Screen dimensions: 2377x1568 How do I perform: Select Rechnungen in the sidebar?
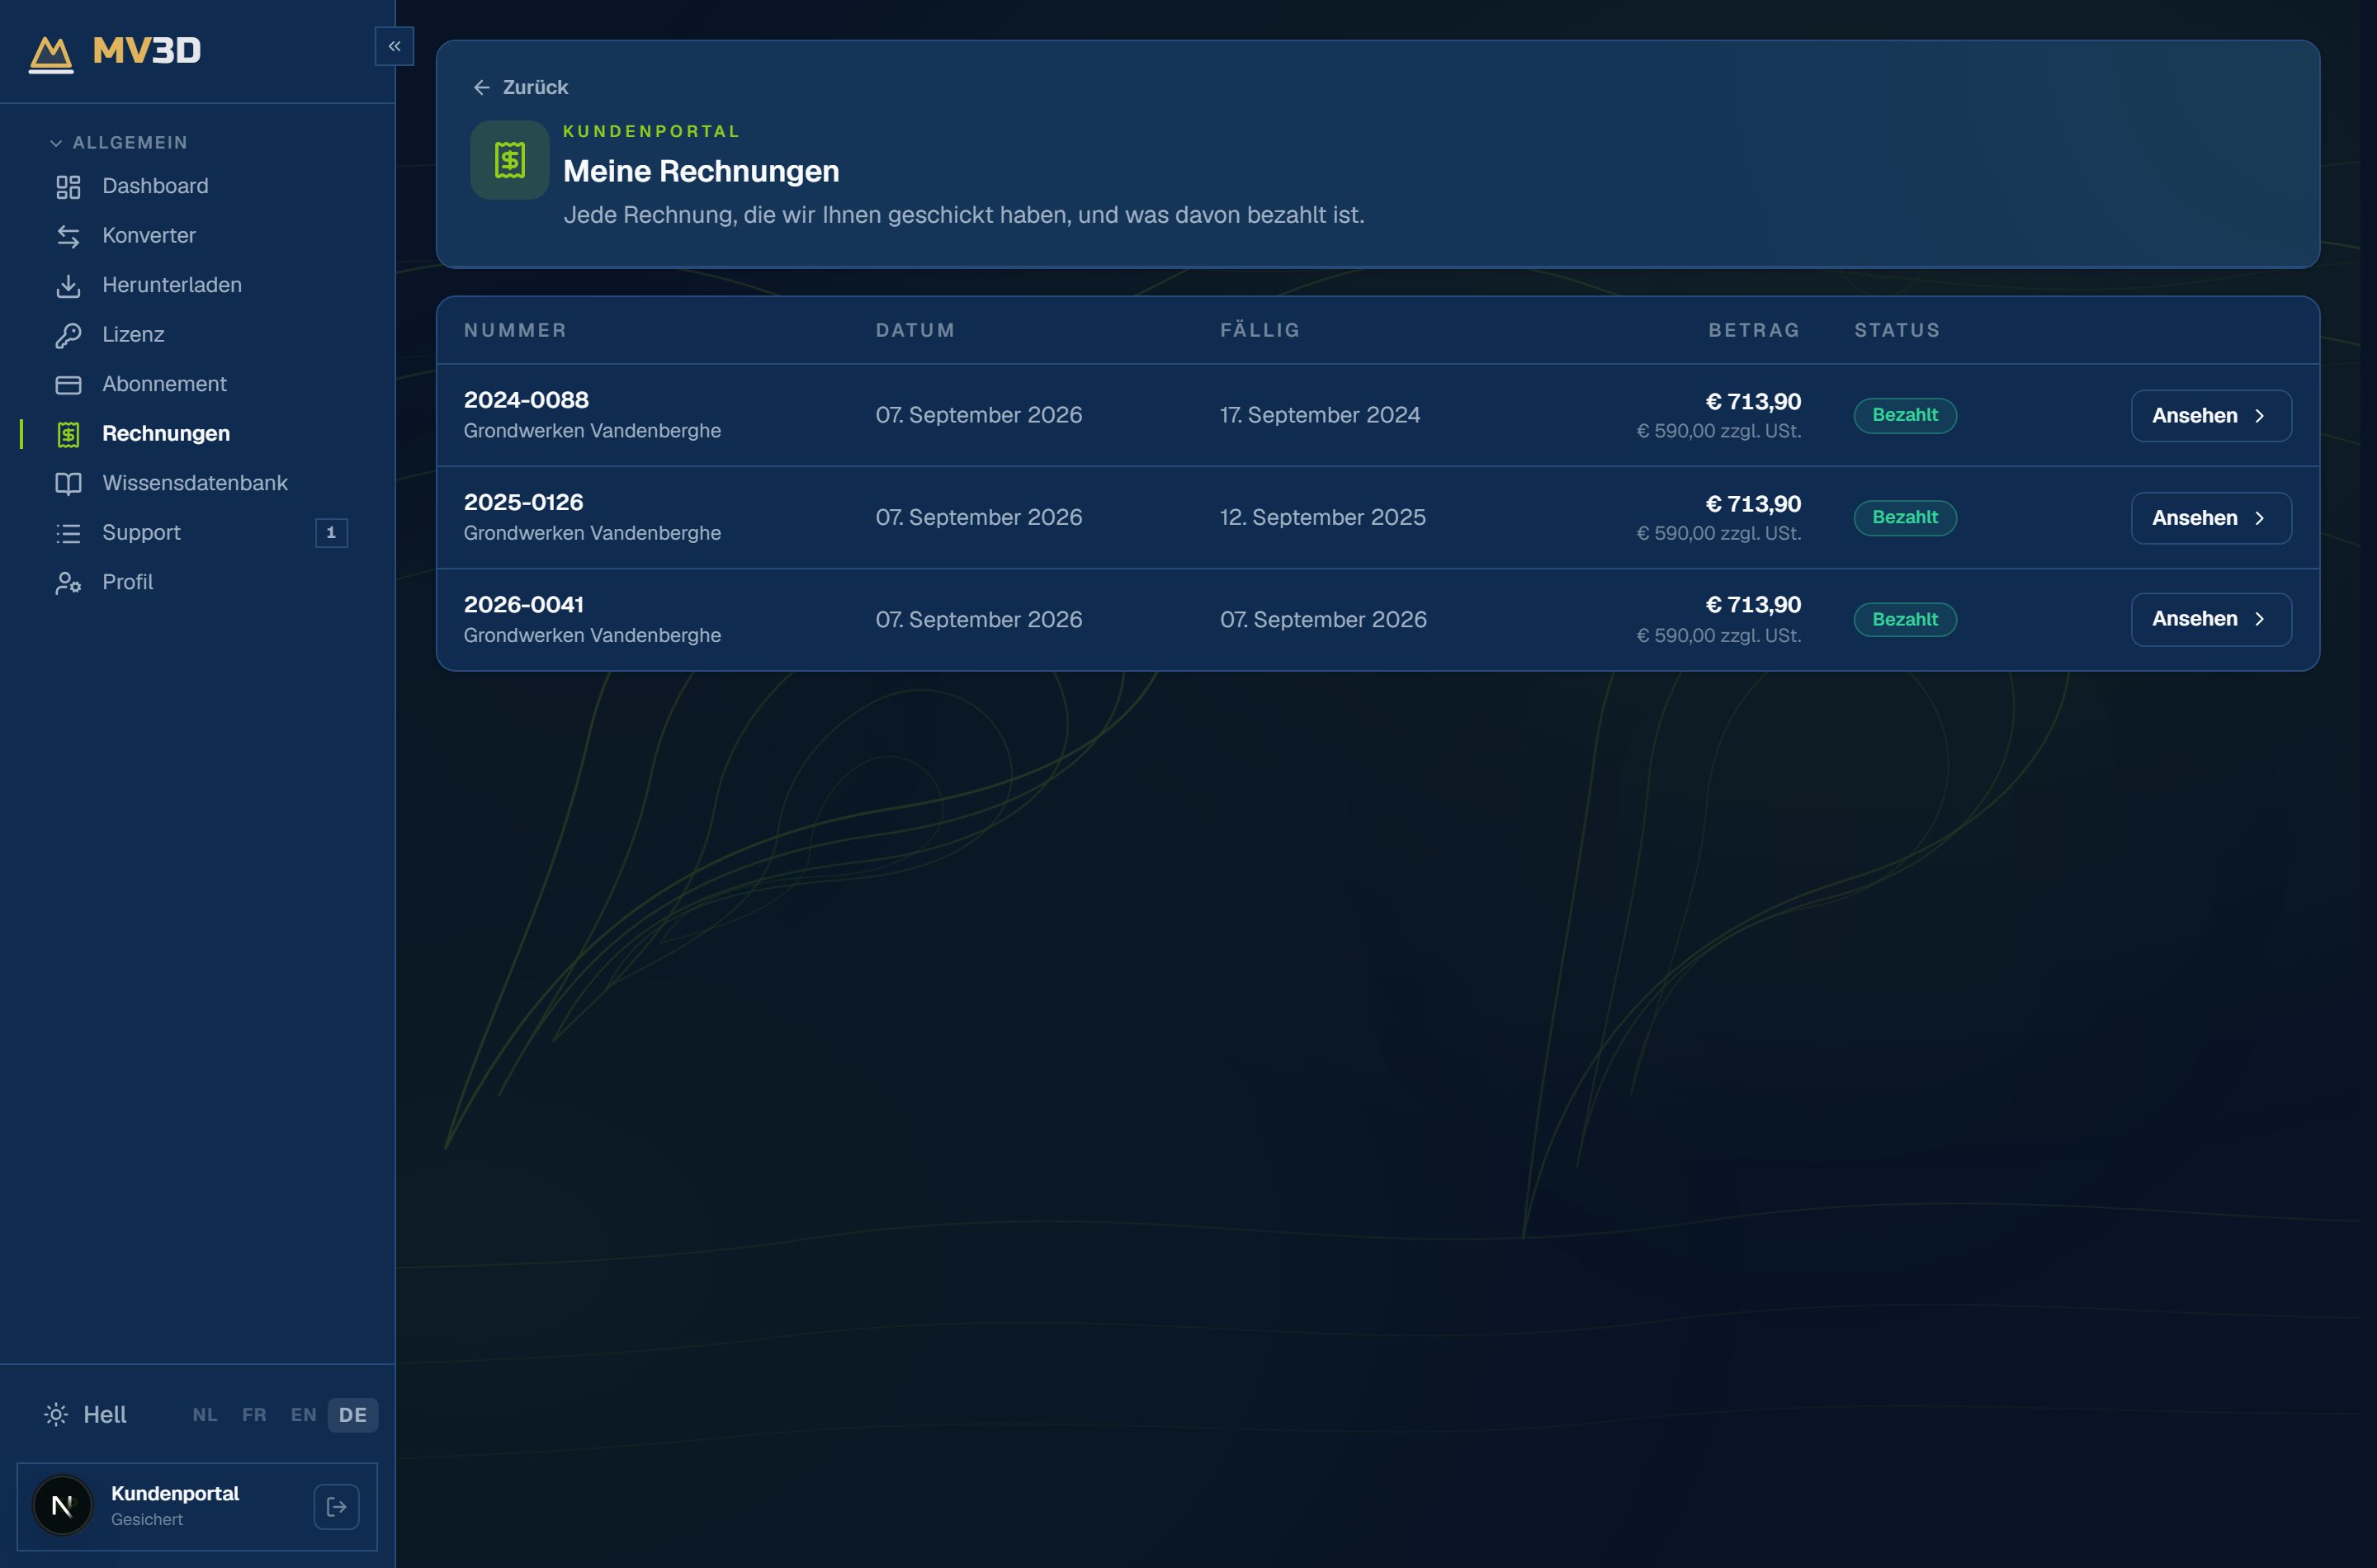coord(197,434)
